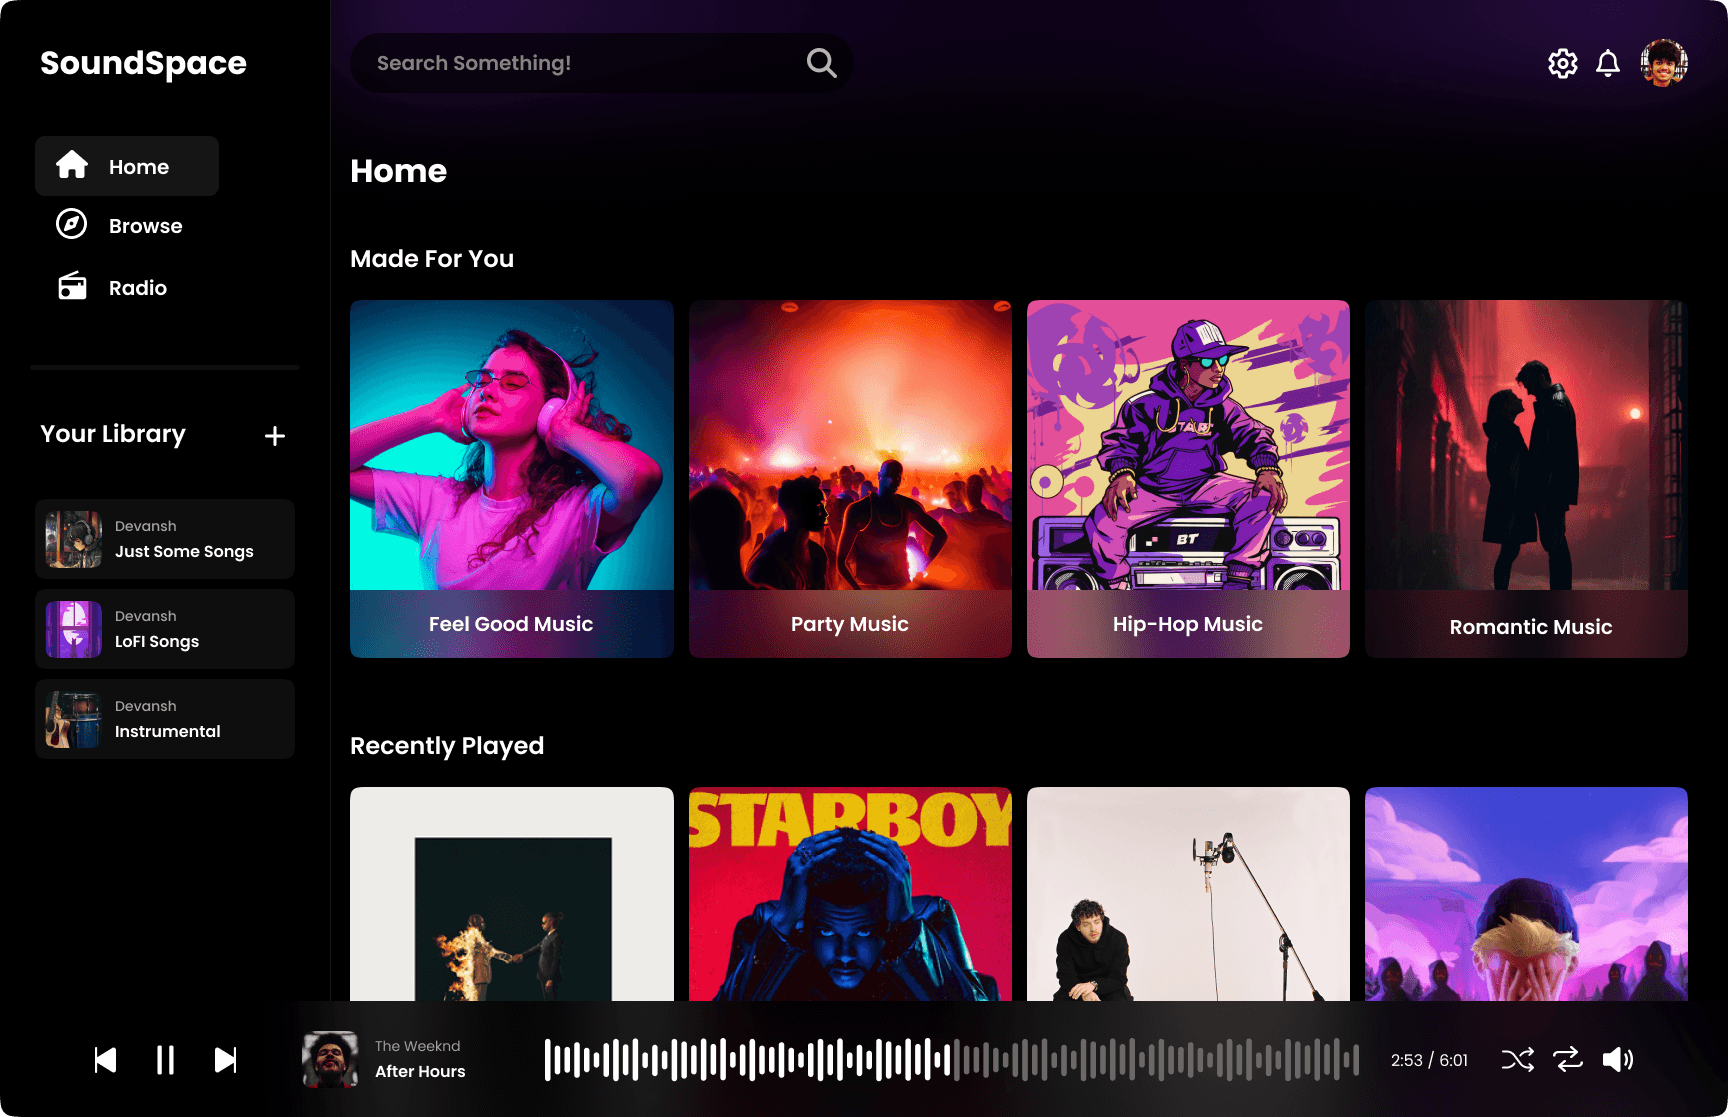Go to Browse menu label
1728x1117 pixels.
146,226
